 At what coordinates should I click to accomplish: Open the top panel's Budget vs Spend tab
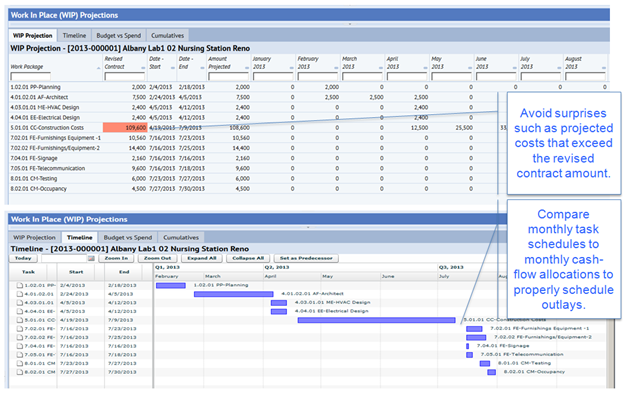point(119,36)
